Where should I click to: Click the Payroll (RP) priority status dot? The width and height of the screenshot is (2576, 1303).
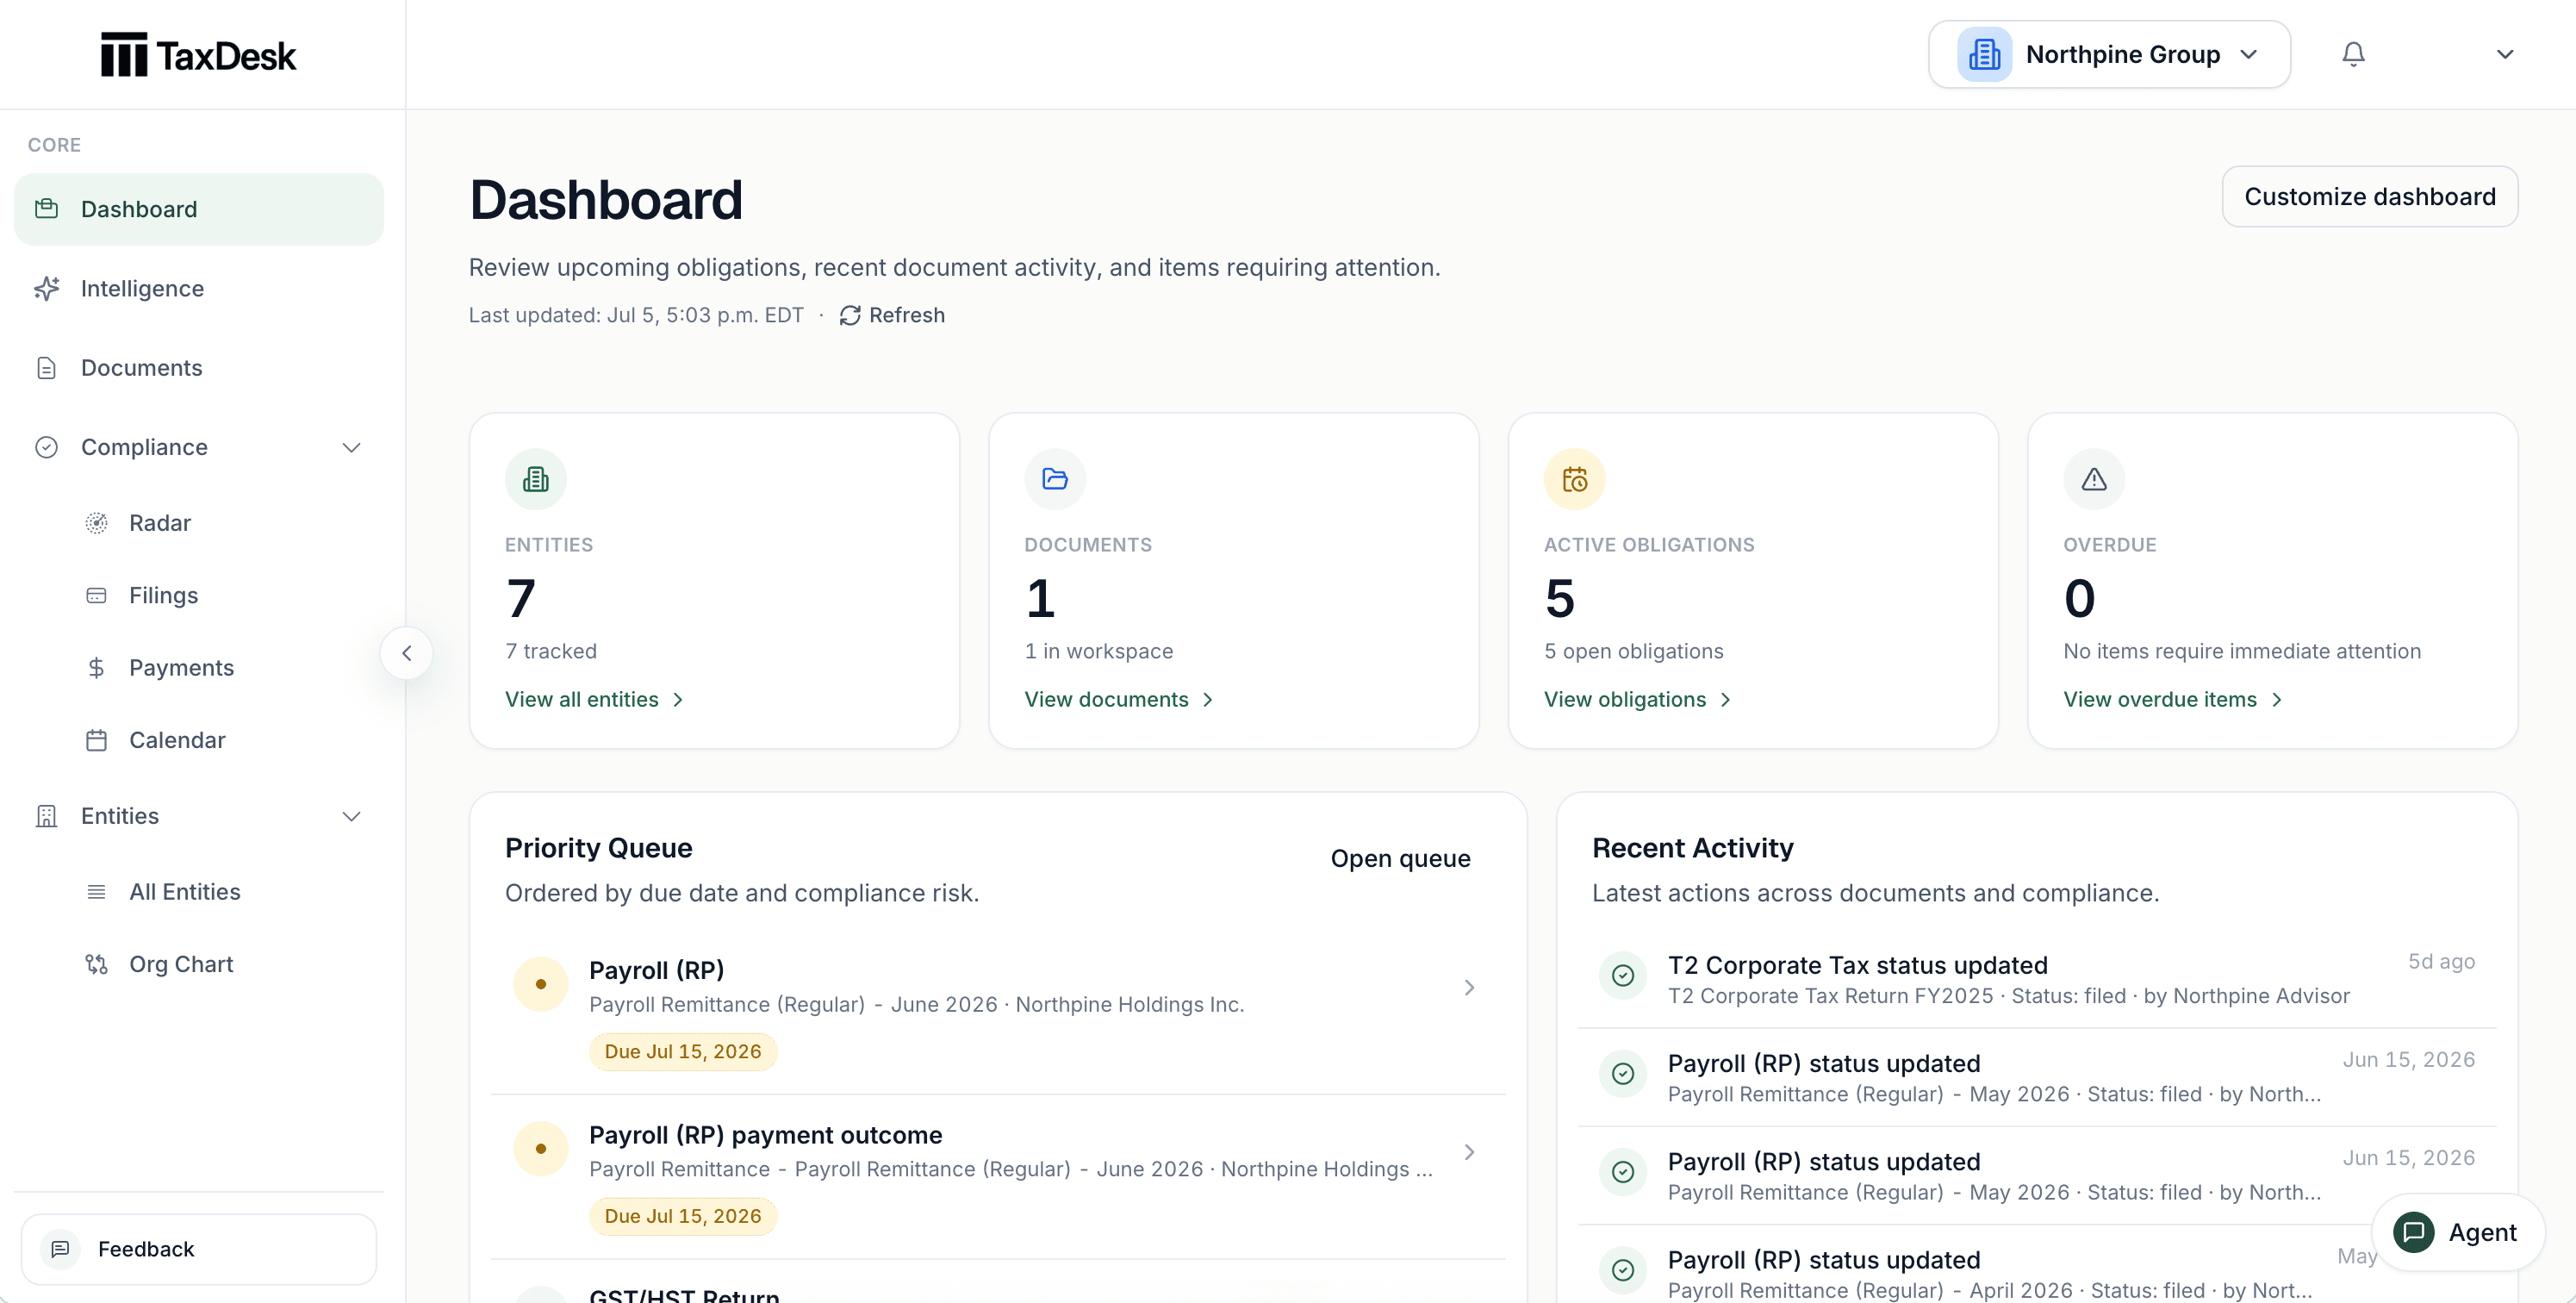coord(541,984)
